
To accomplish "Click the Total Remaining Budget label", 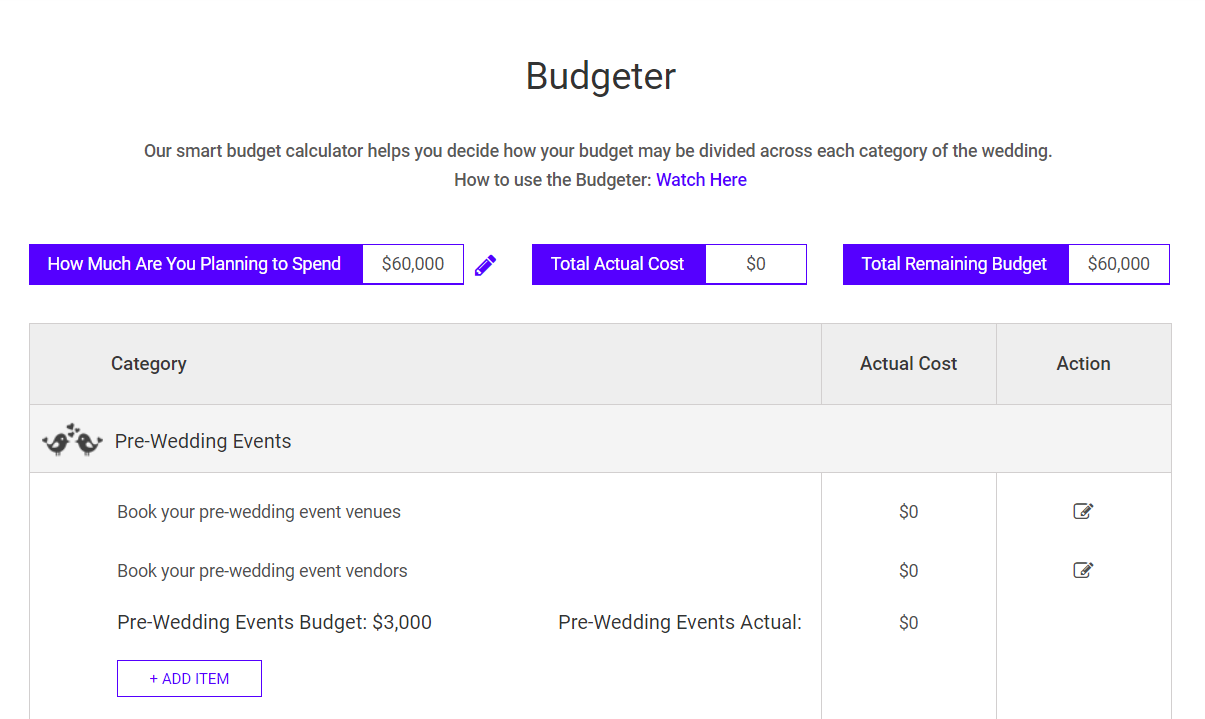I will pyautogui.click(x=954, y=264).
